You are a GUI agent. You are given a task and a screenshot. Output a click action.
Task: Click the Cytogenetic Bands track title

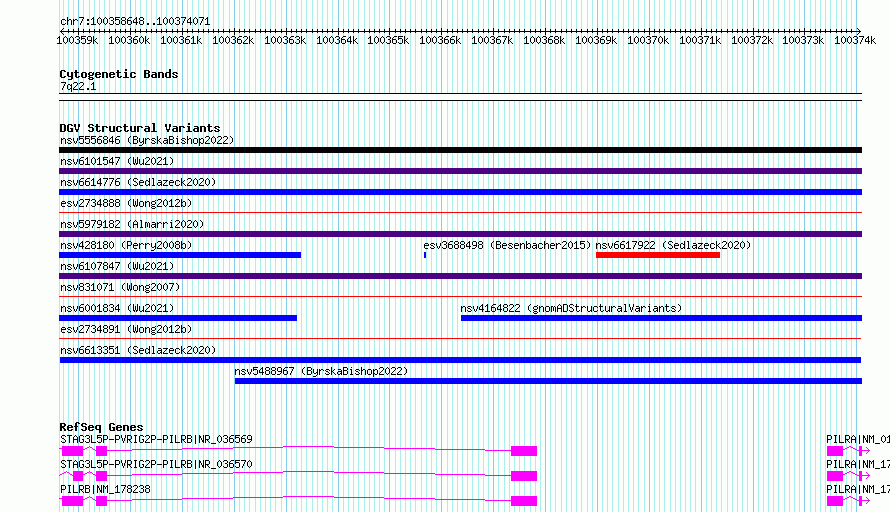tap(119, 74)
